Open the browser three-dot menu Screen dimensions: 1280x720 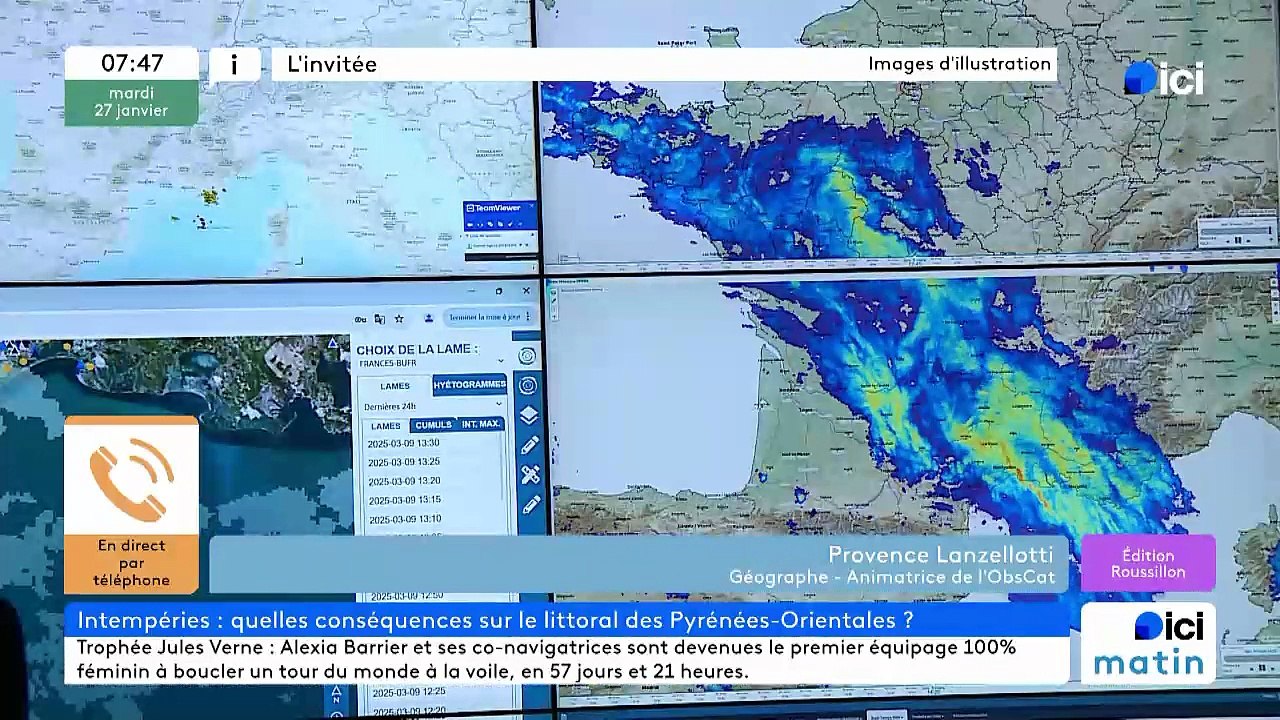529,317
